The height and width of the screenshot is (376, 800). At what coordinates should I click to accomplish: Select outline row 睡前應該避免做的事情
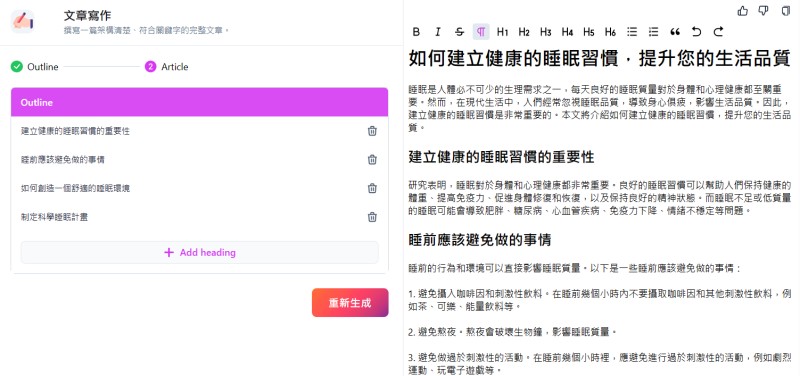point(199,160)
